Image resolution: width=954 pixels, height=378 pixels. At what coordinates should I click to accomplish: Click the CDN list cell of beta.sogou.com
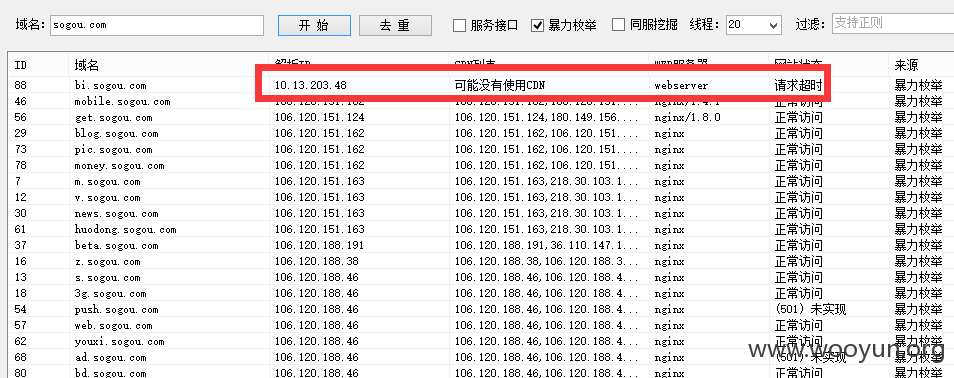(x=546, y=245)
